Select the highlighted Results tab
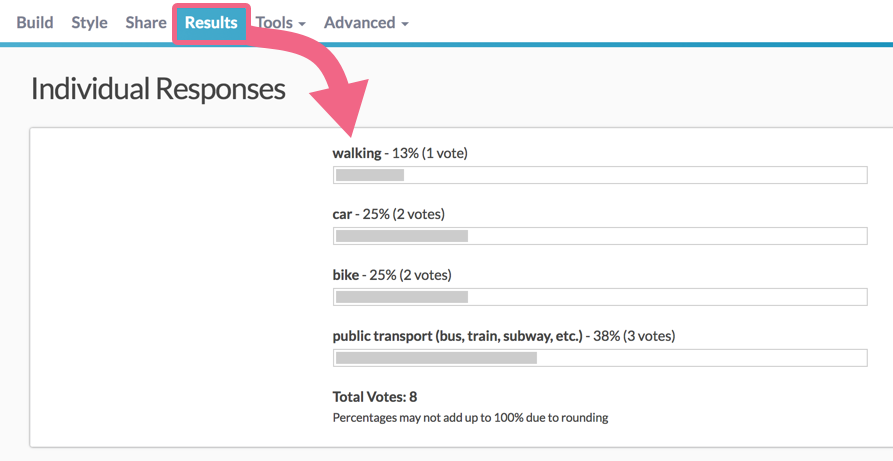The height and width of the screenshot is (461, 893). click(211, 22)
